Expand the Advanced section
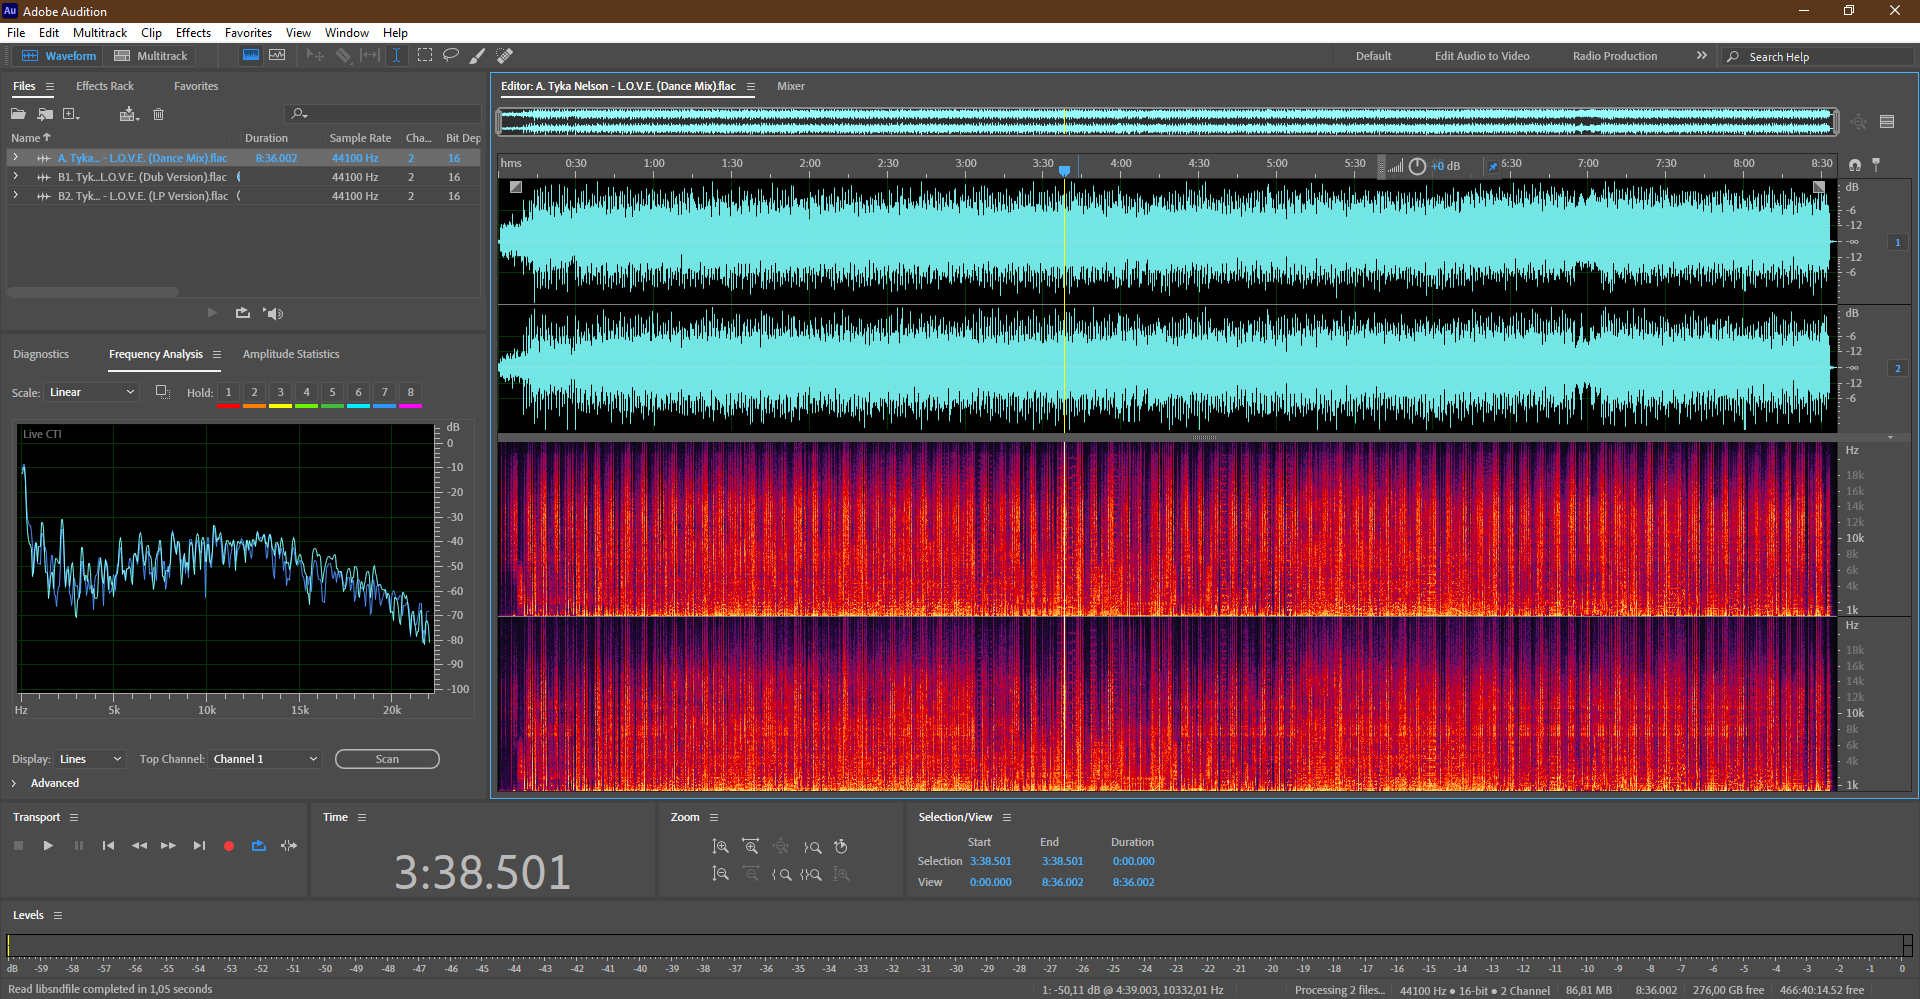Screen dimensions: 1920x999 click(14, 783)
